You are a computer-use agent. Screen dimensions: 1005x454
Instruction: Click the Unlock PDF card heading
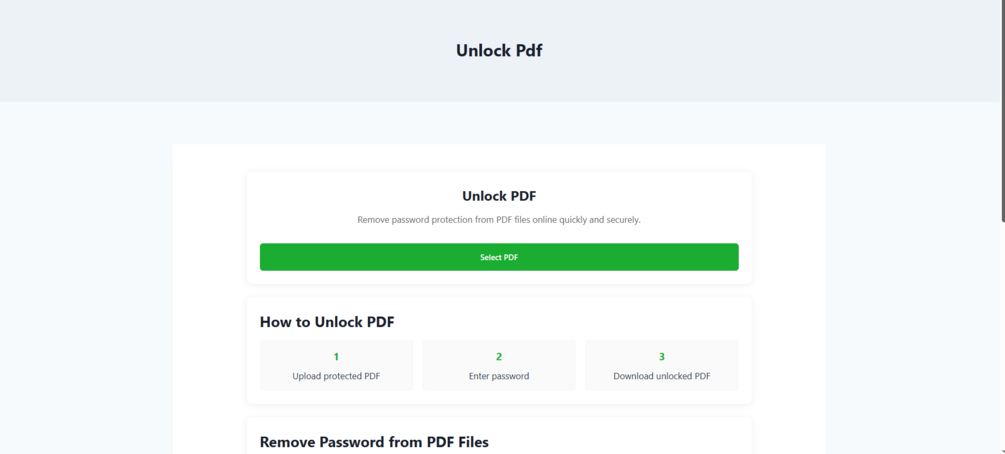click(499, 196)
